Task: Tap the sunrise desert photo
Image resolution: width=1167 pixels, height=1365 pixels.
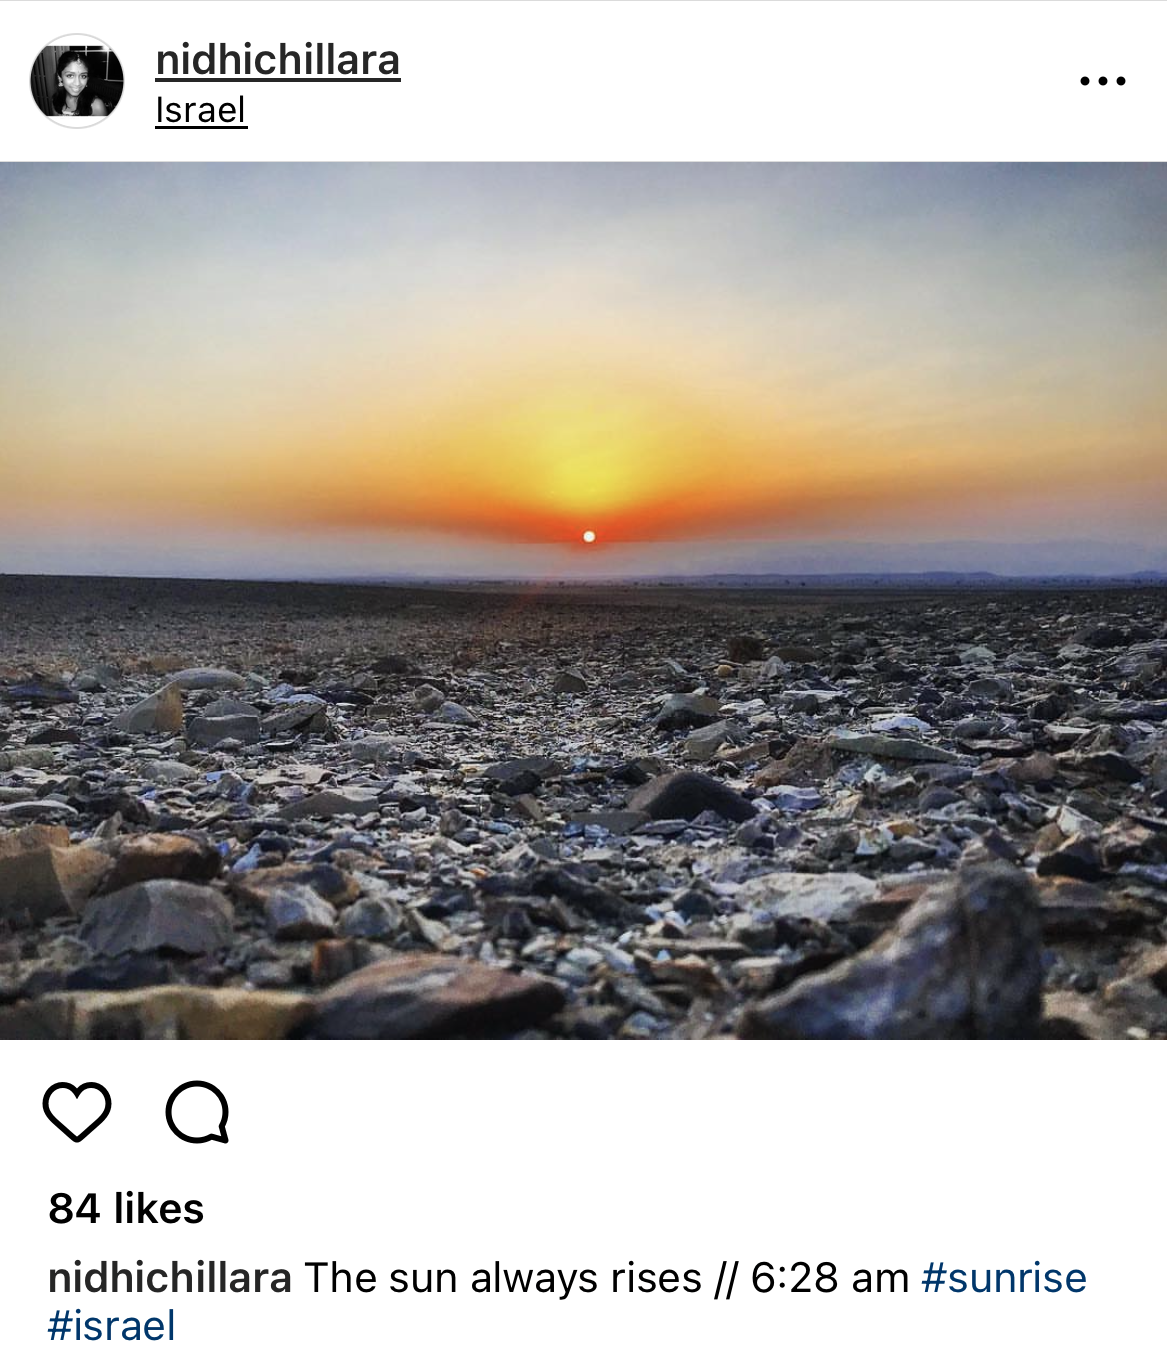Action: click(x=583, y=600)
